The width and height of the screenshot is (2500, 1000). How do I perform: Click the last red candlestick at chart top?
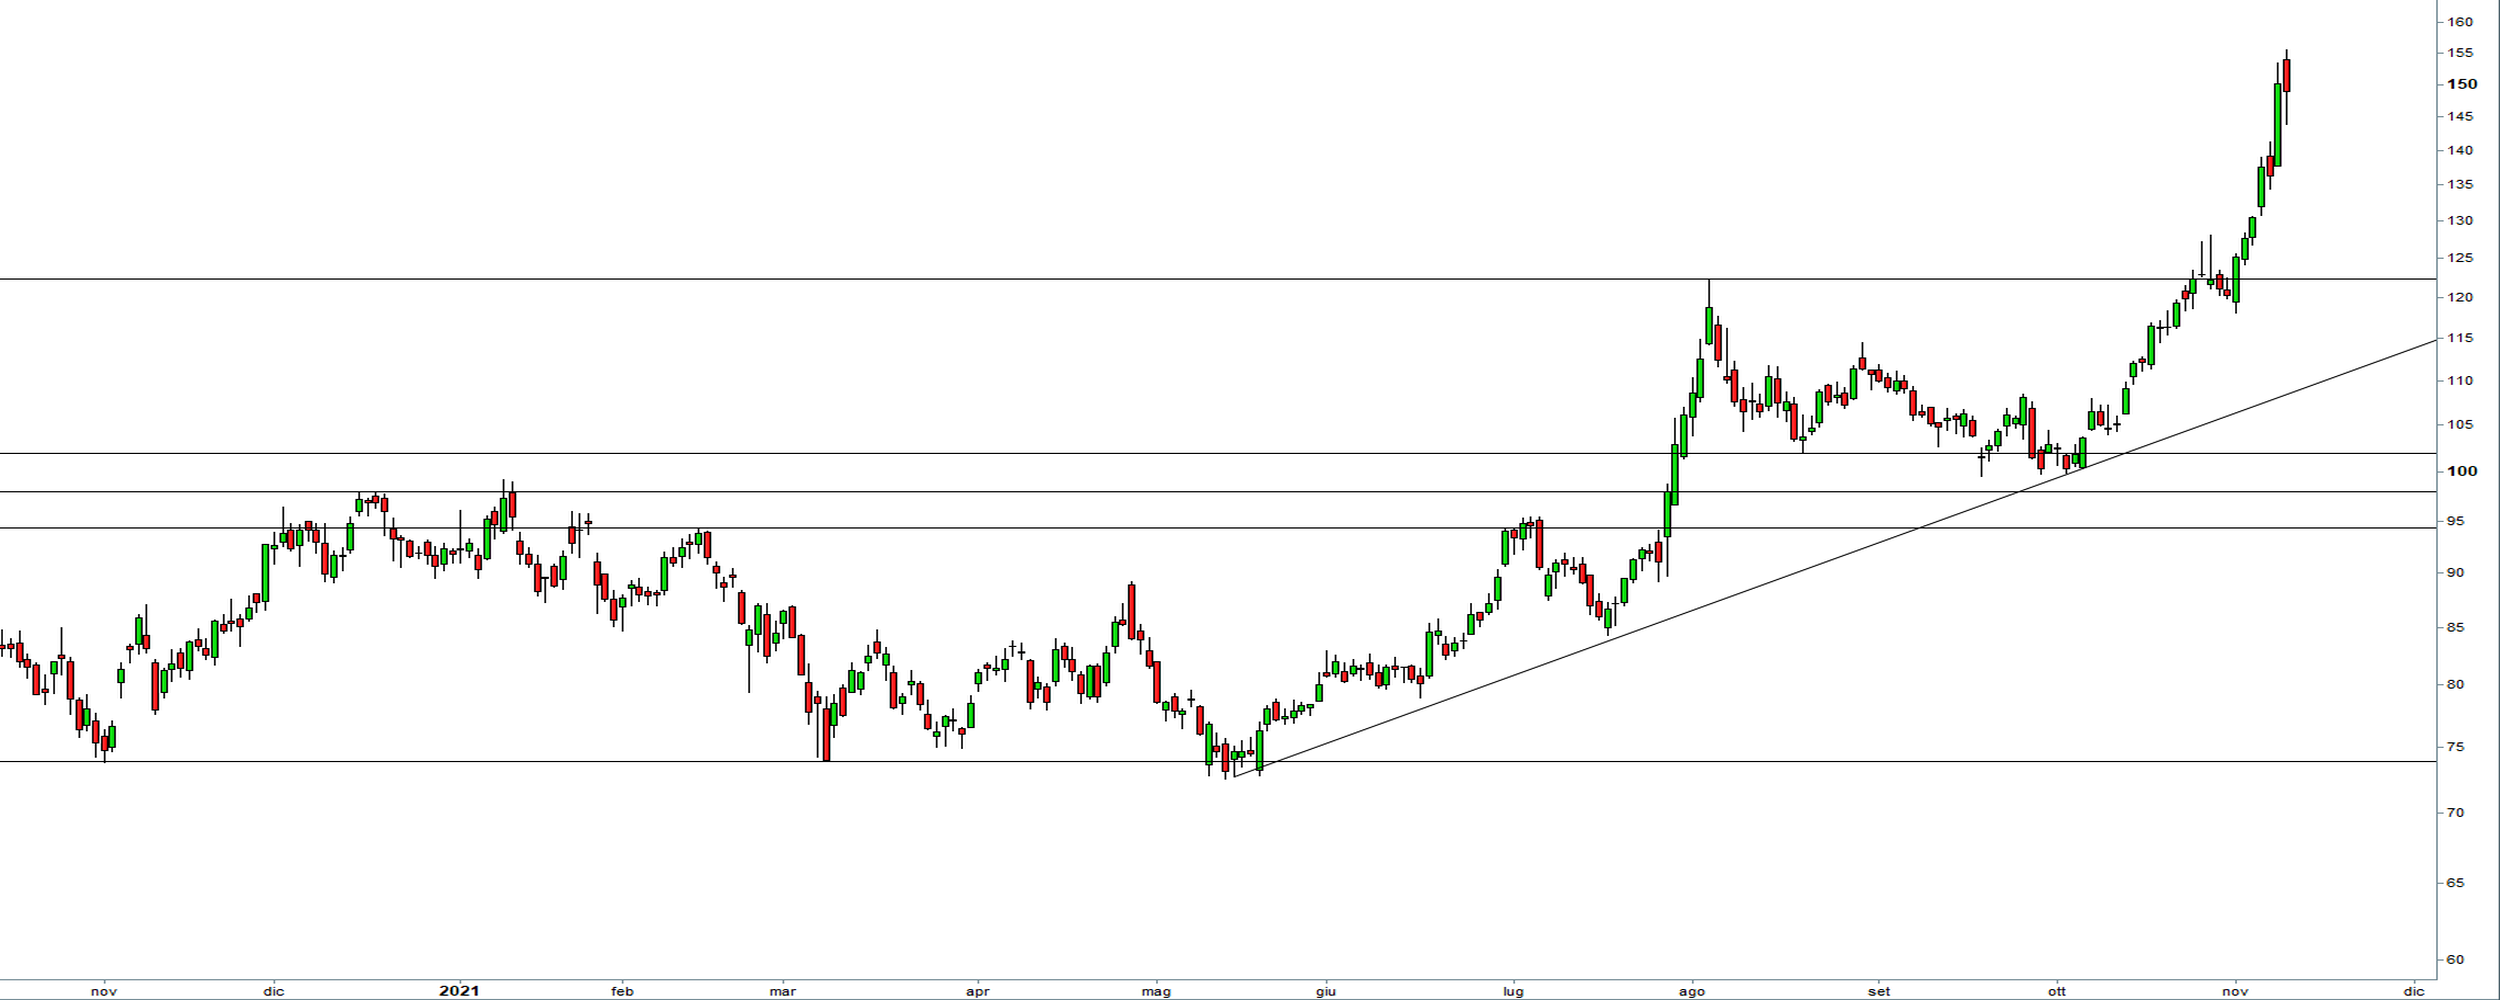(2286, 76)
